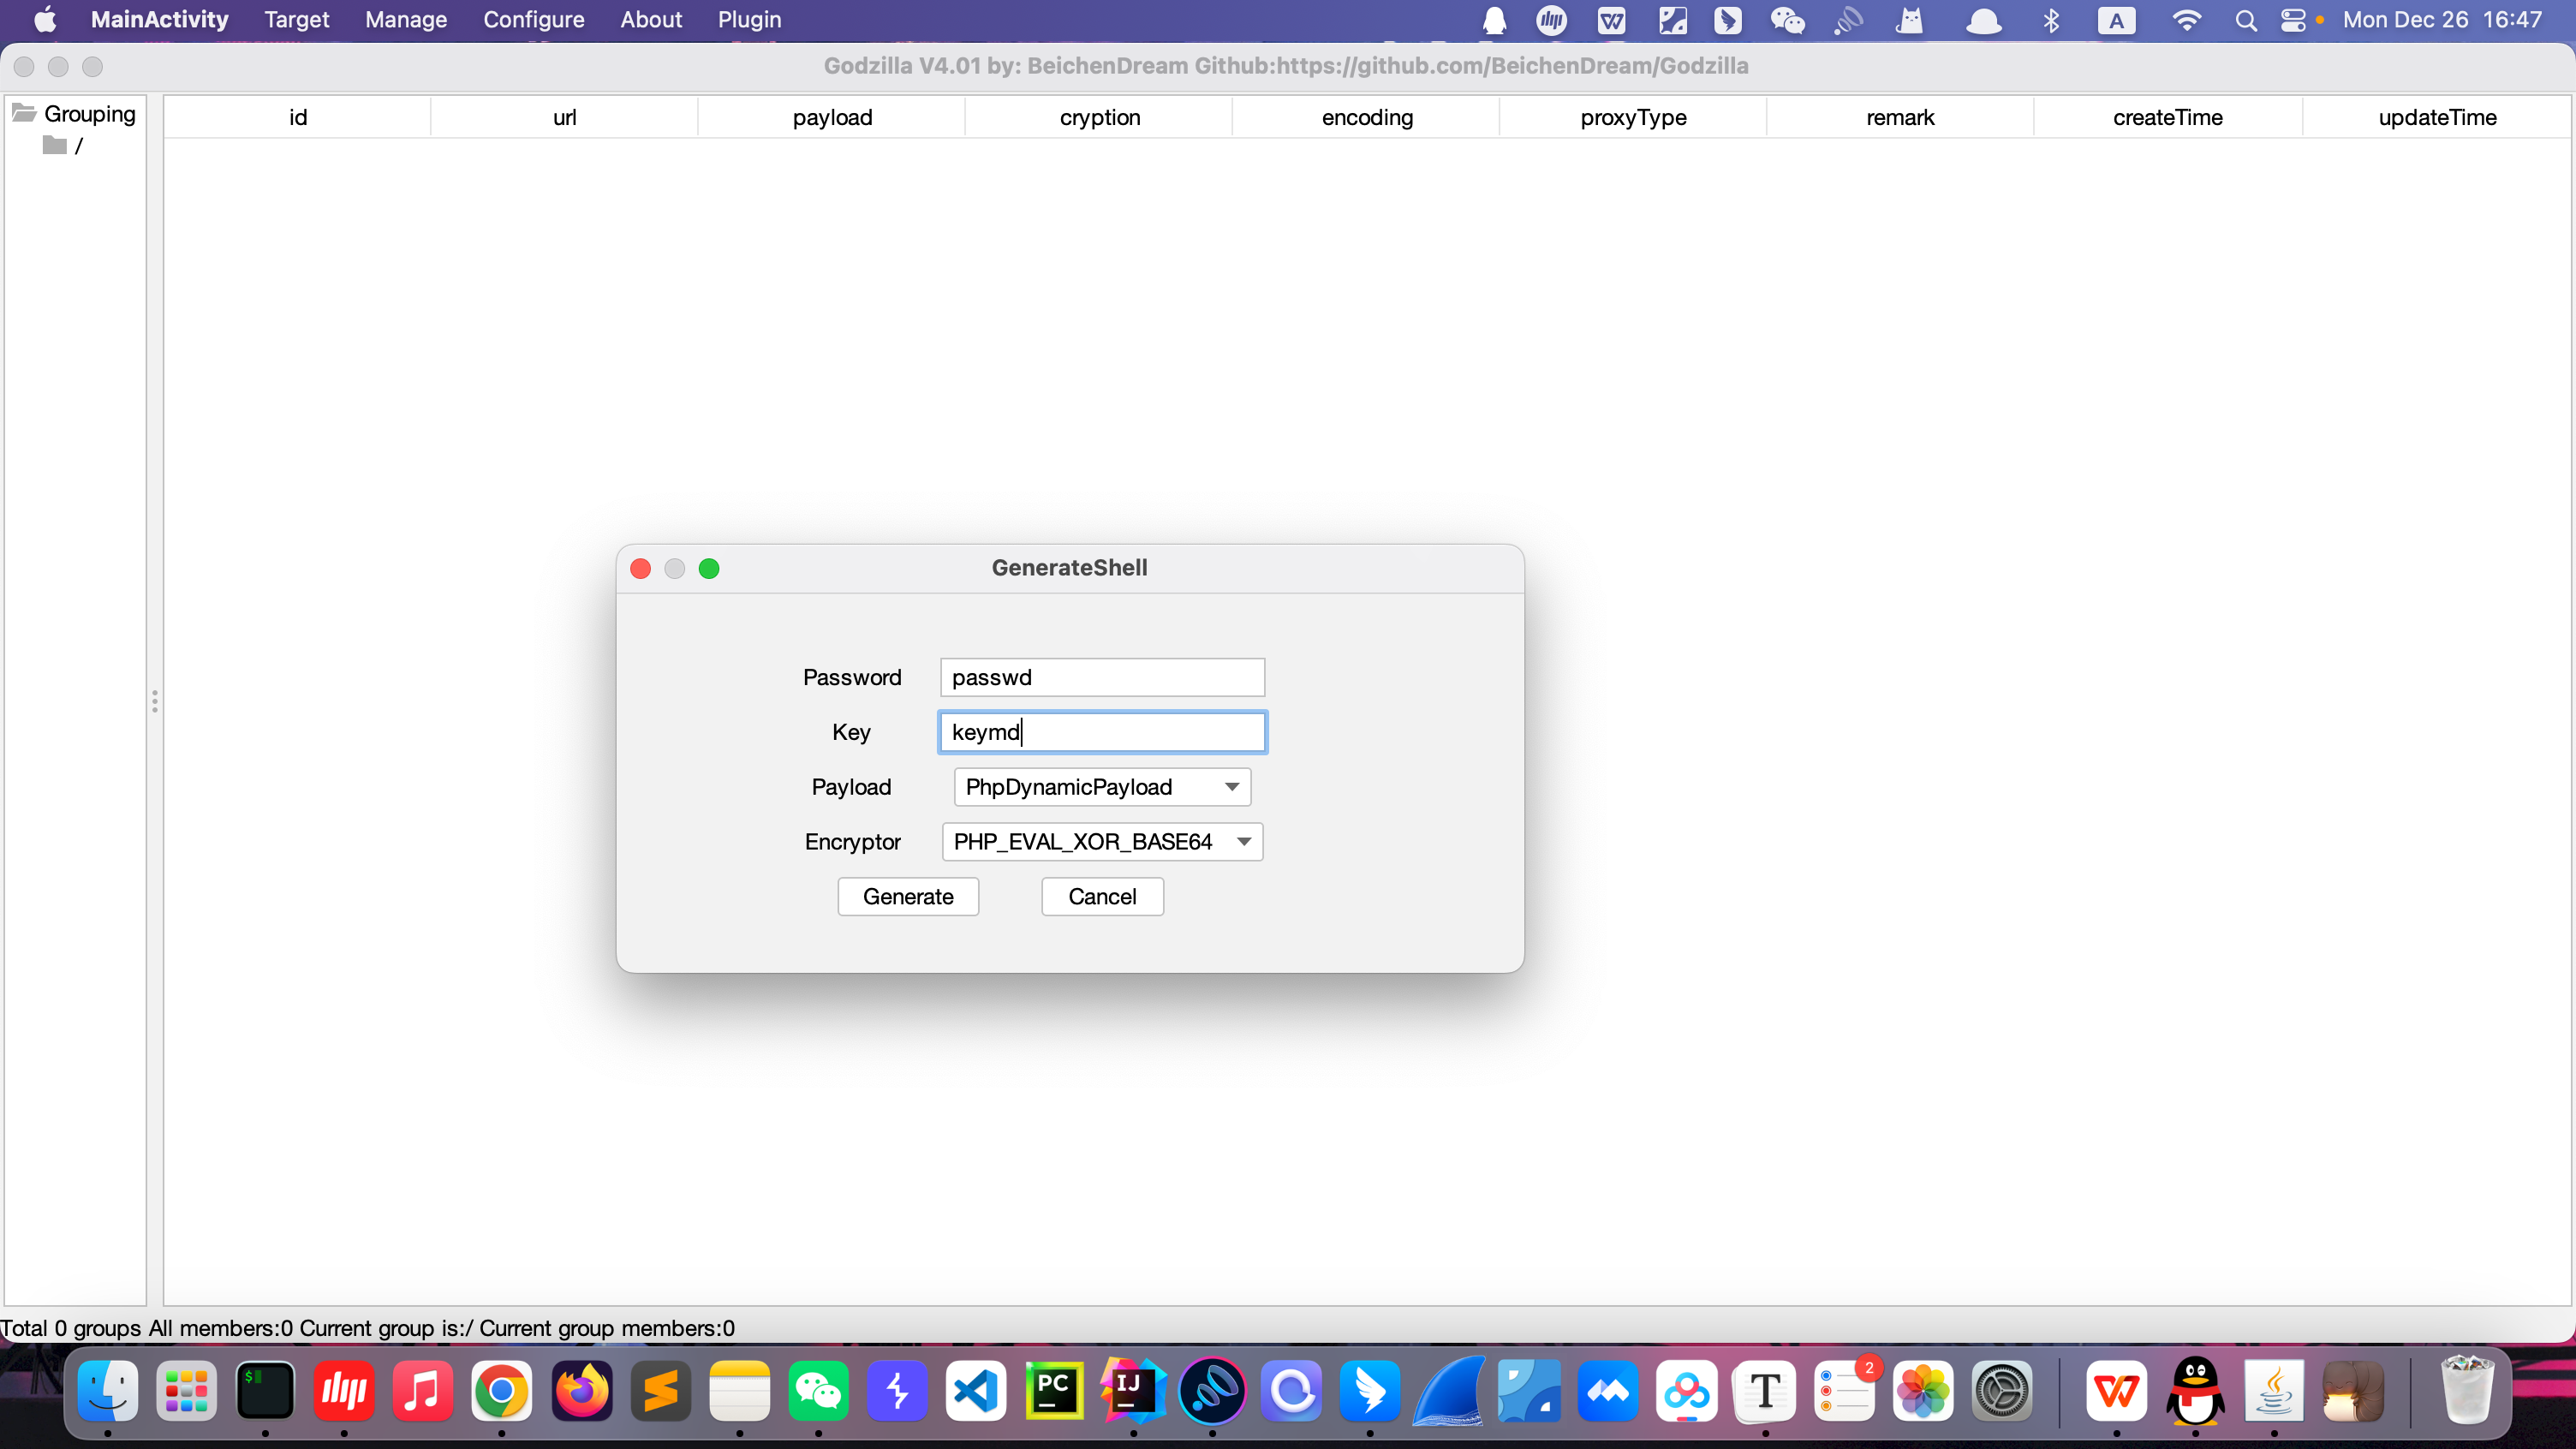Open Sublime Text dock icon
The width and height of the screenshot is (2576, 1449).
tap(660, 1391)
